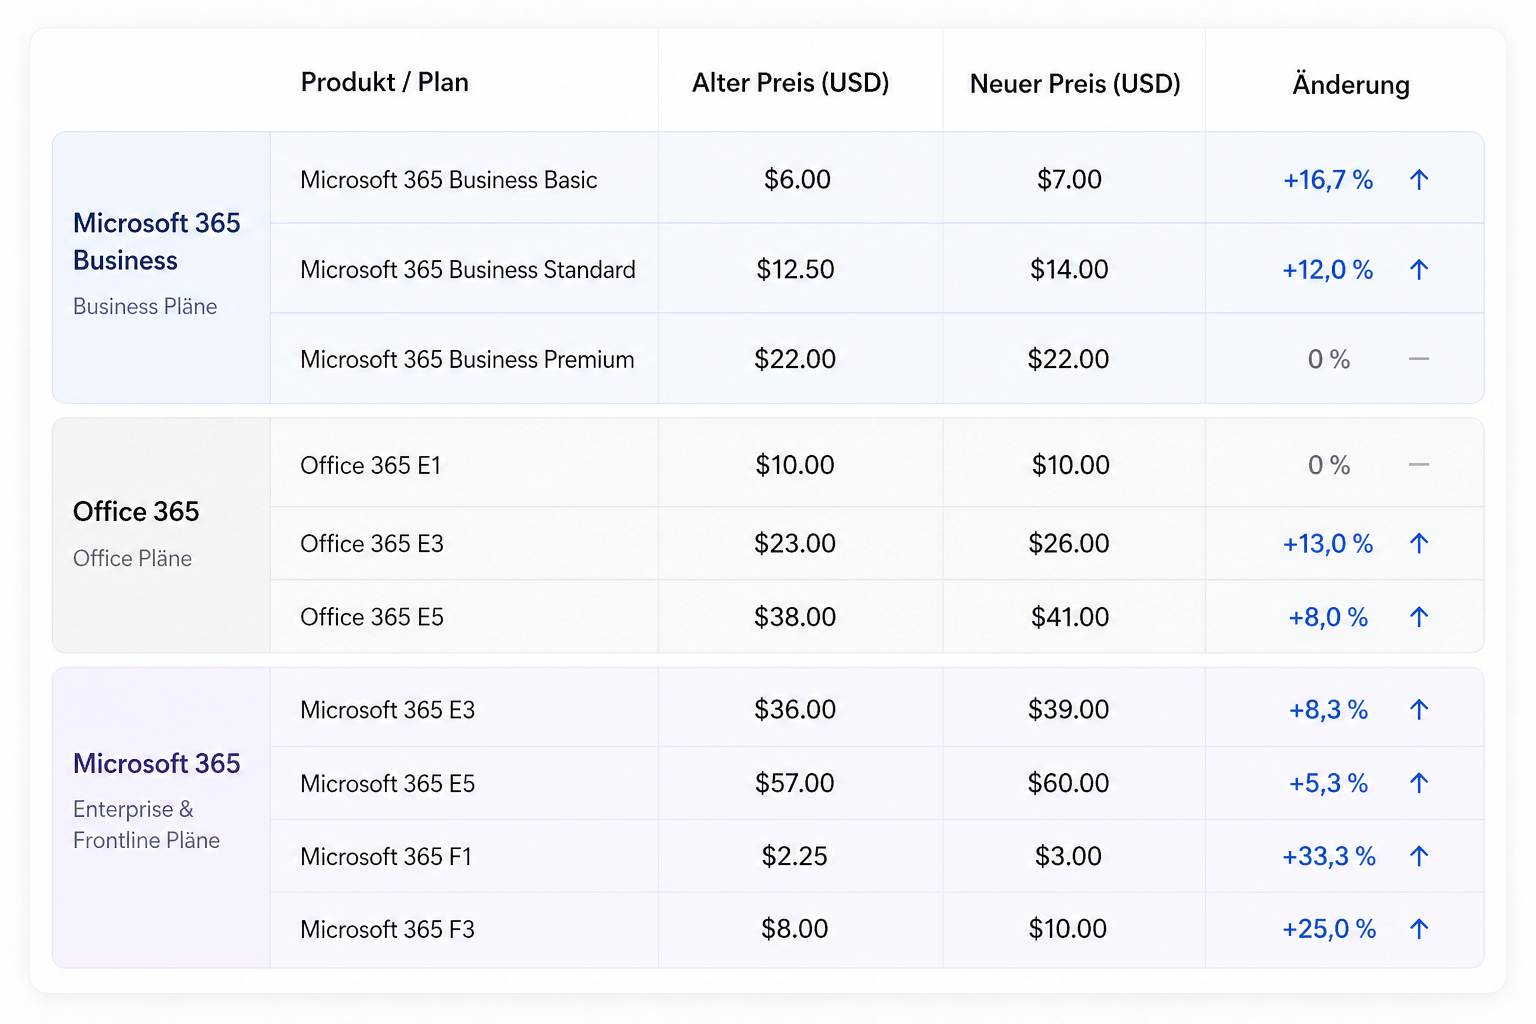
Task: Click the Microsoft 365 Business group heading
Action: [x=157, y=241]
